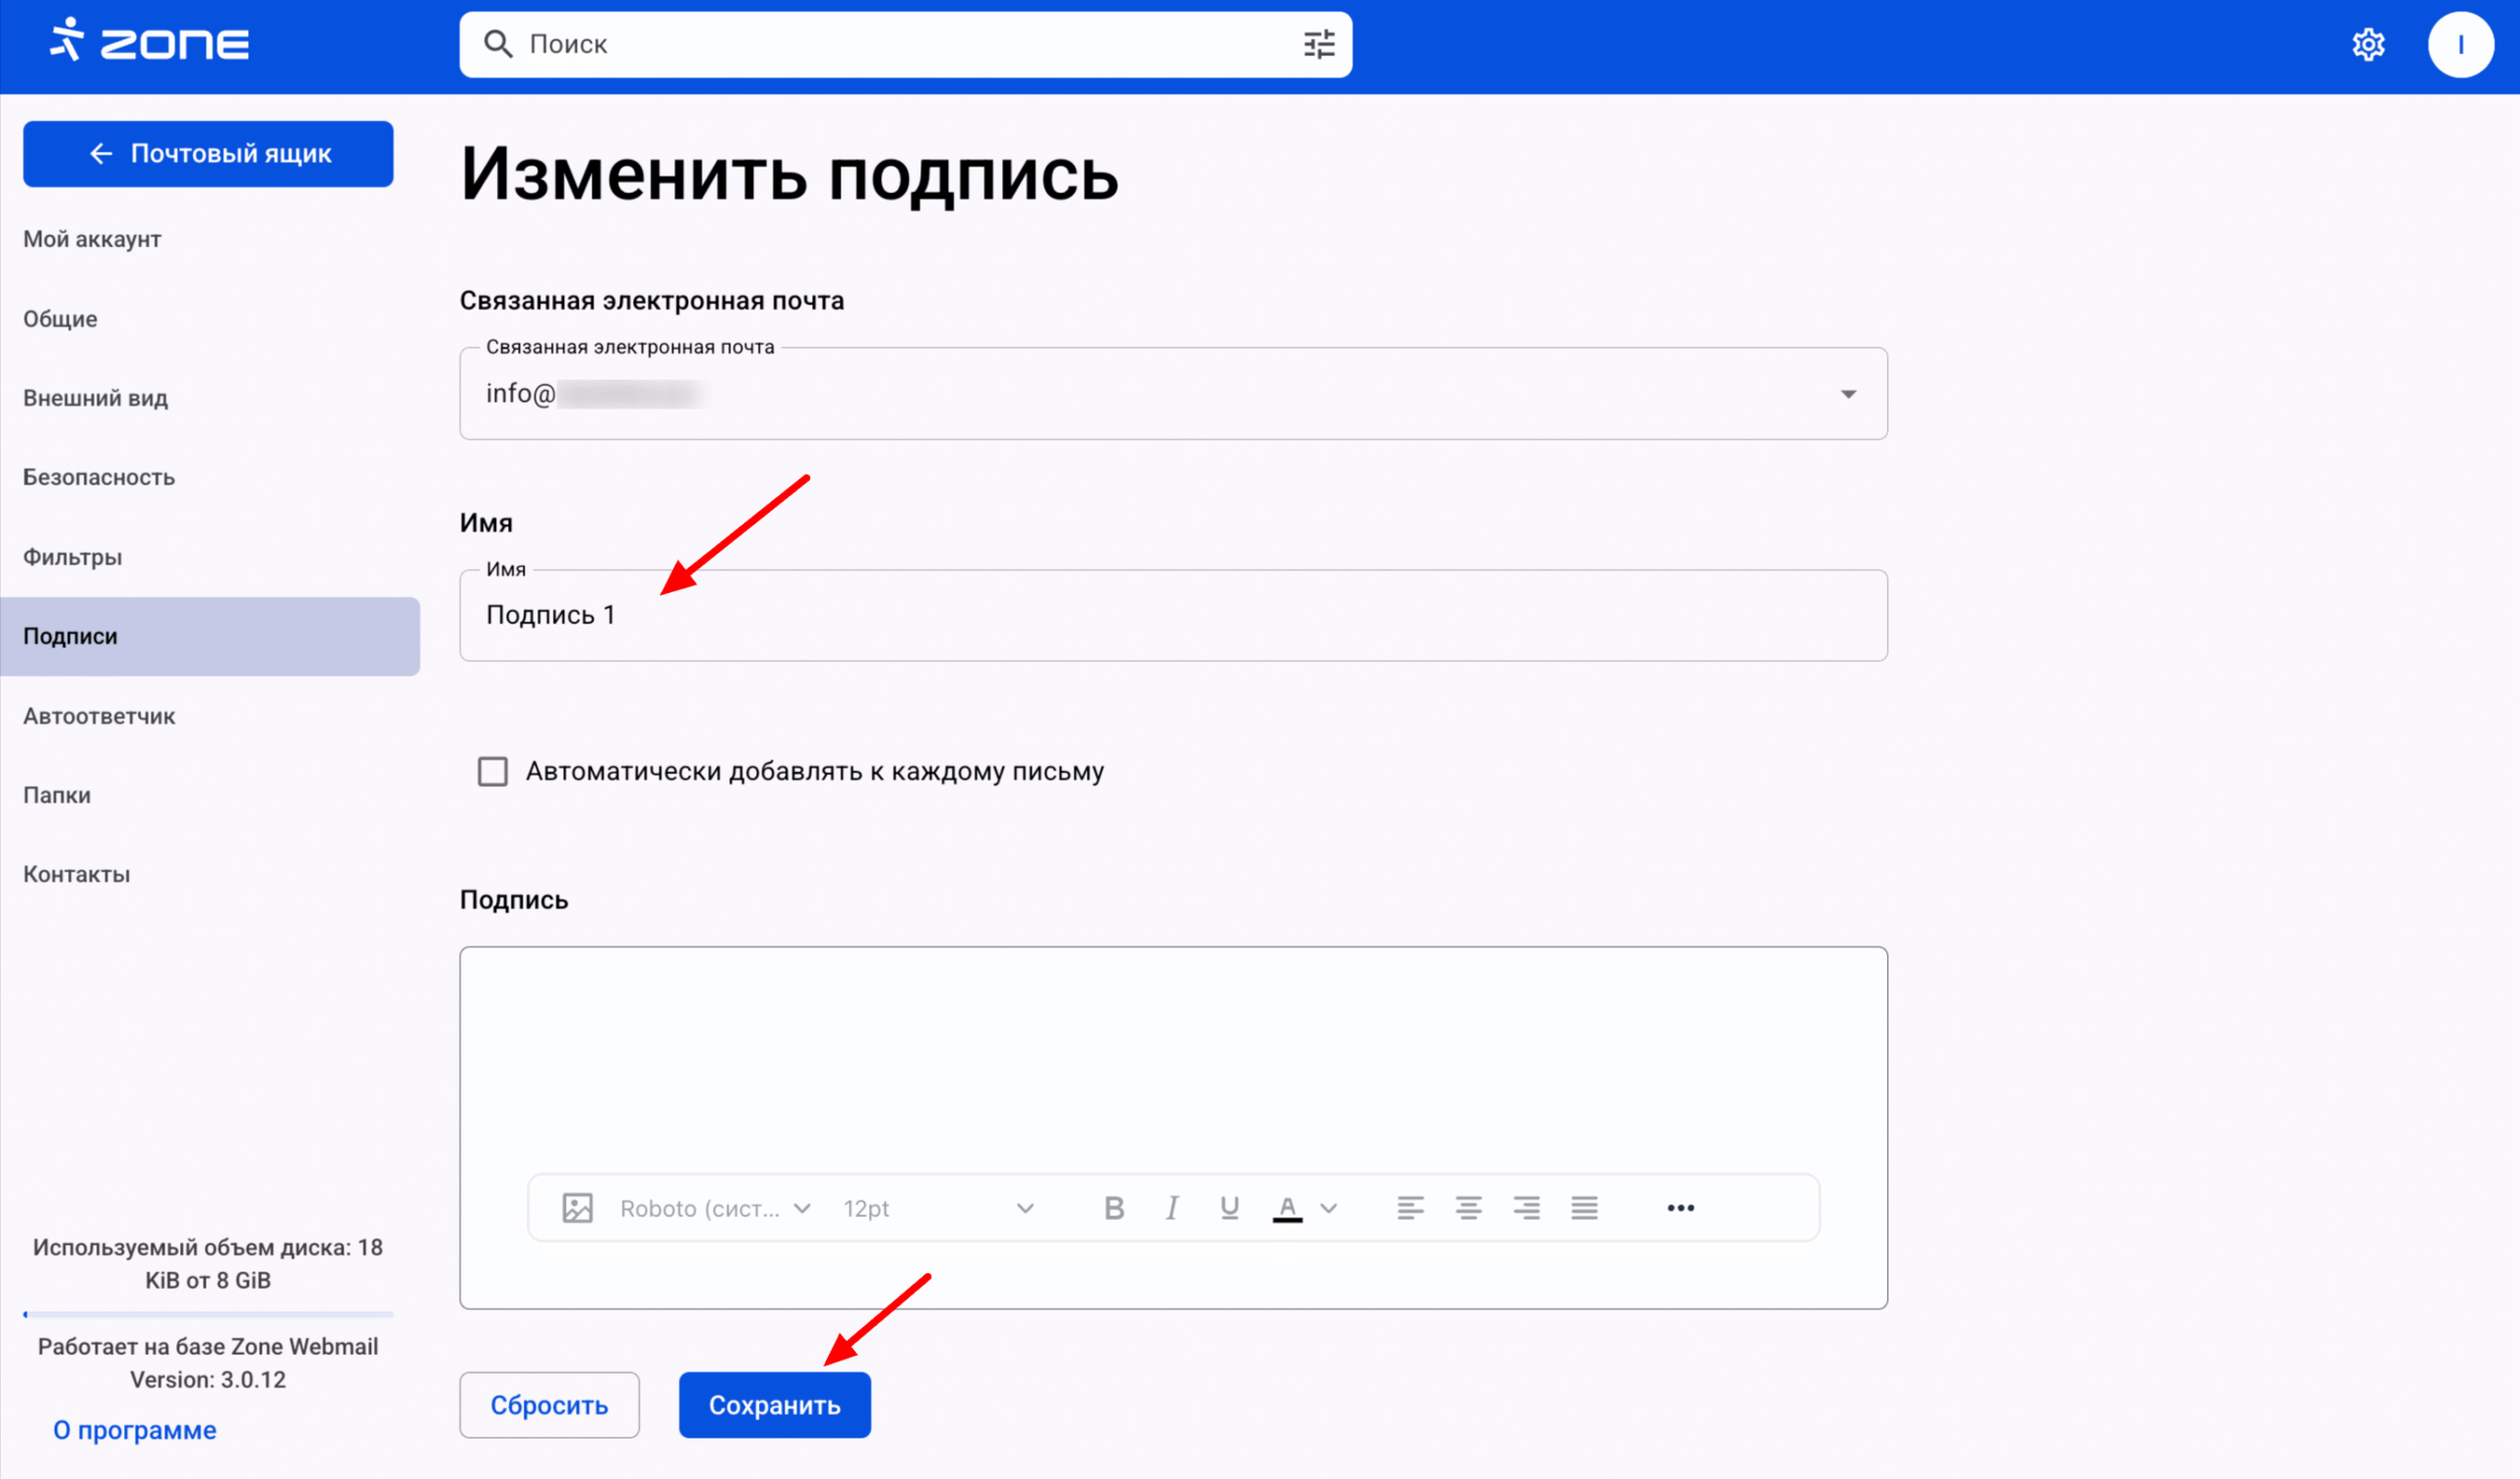
Task: Open settings gear icon in header
Action: [2368, 45]
